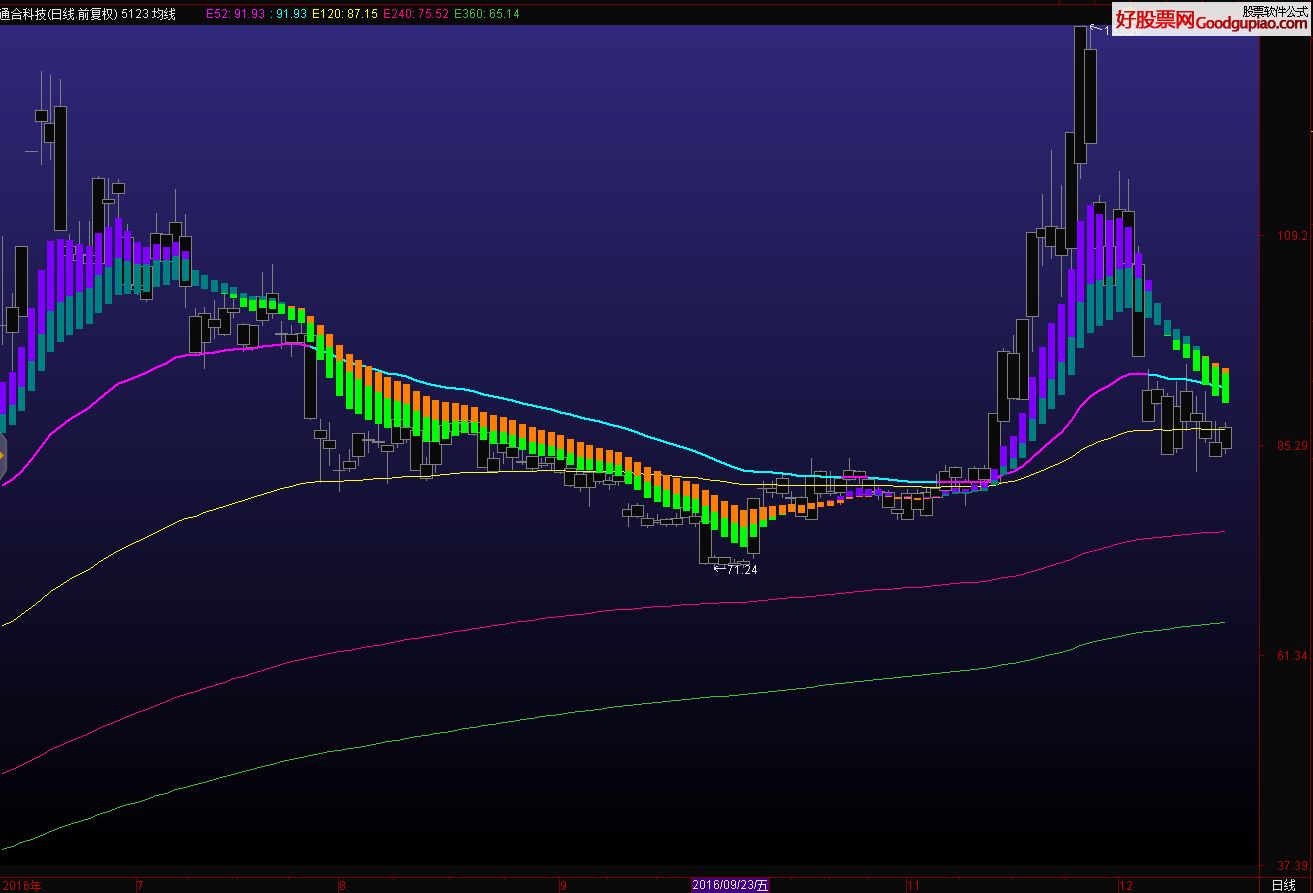Click month 7 on the date axis
Viewport: 1313px width, 893px height.
pos(140,885)
